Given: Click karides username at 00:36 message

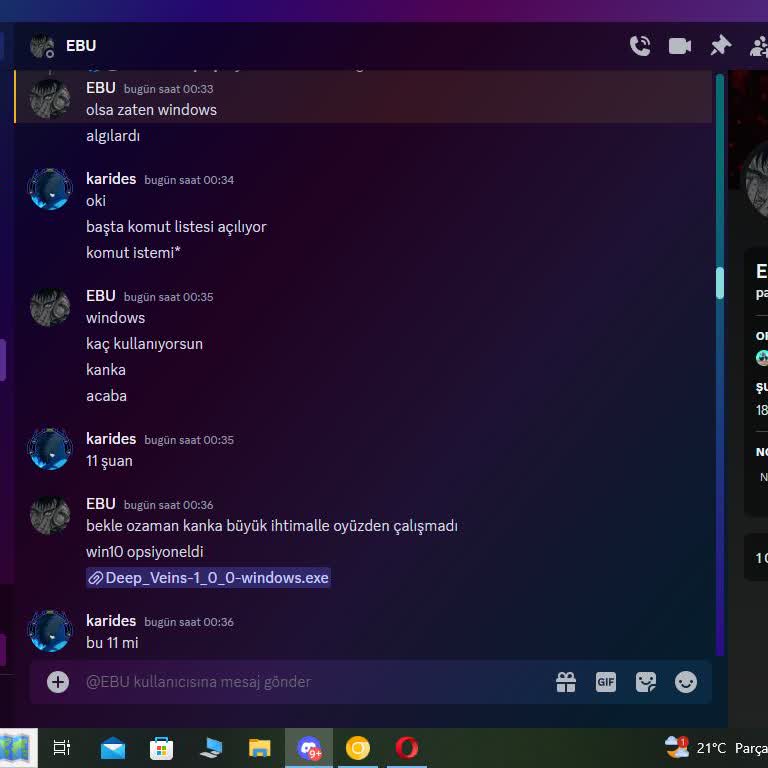Looking at the screenshot, I should click(111, 621).
